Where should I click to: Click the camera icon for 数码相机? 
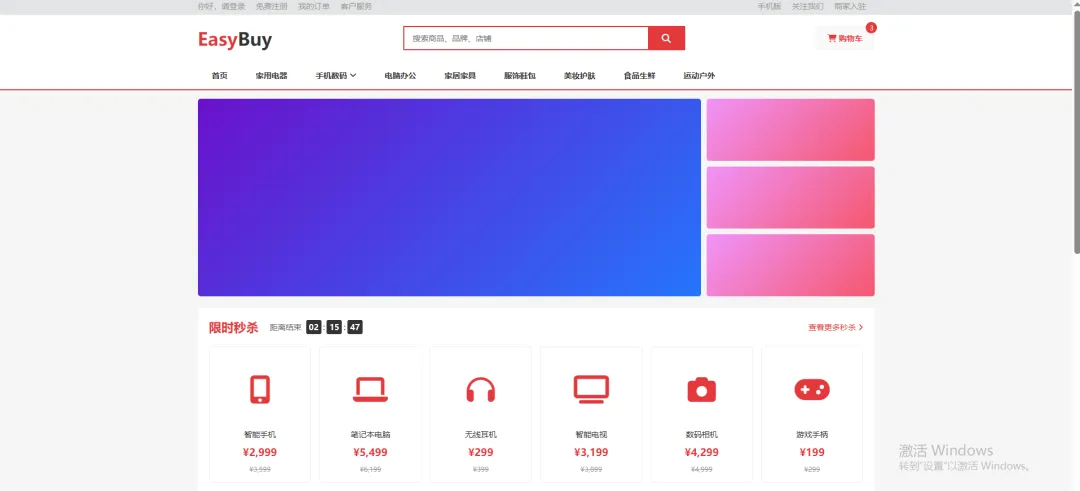click(702, 390)
